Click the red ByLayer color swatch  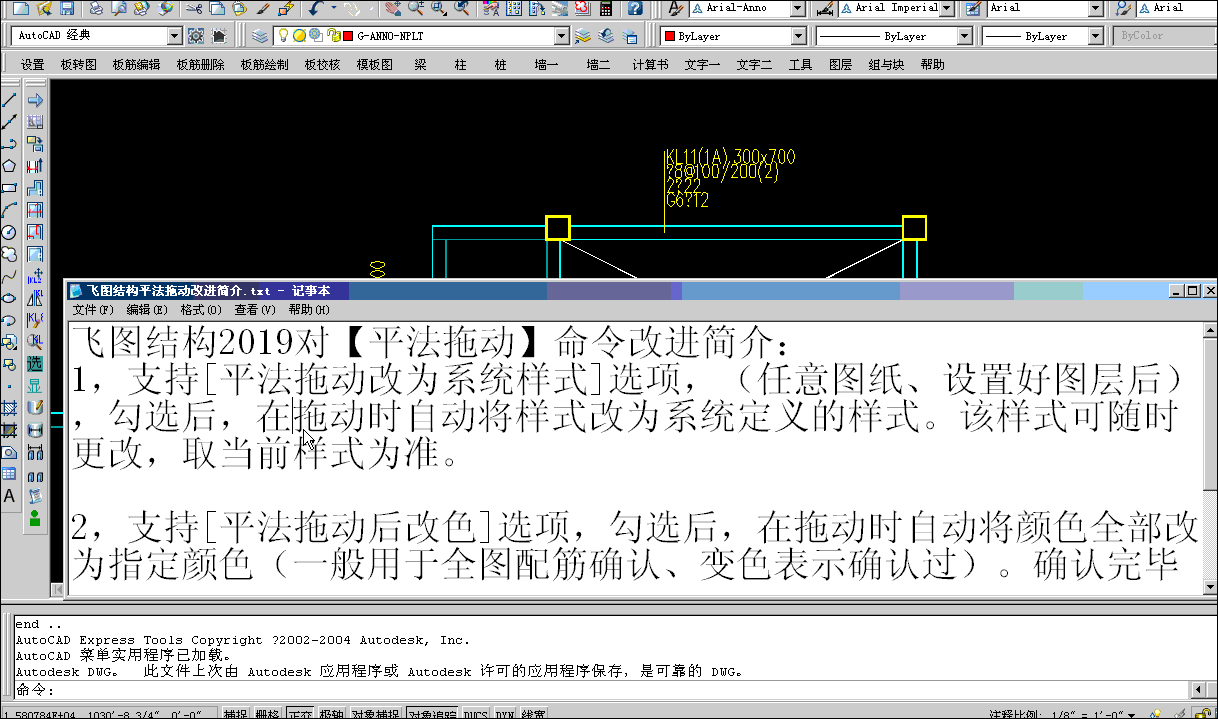pyautogui.click(x=670, y=36)
